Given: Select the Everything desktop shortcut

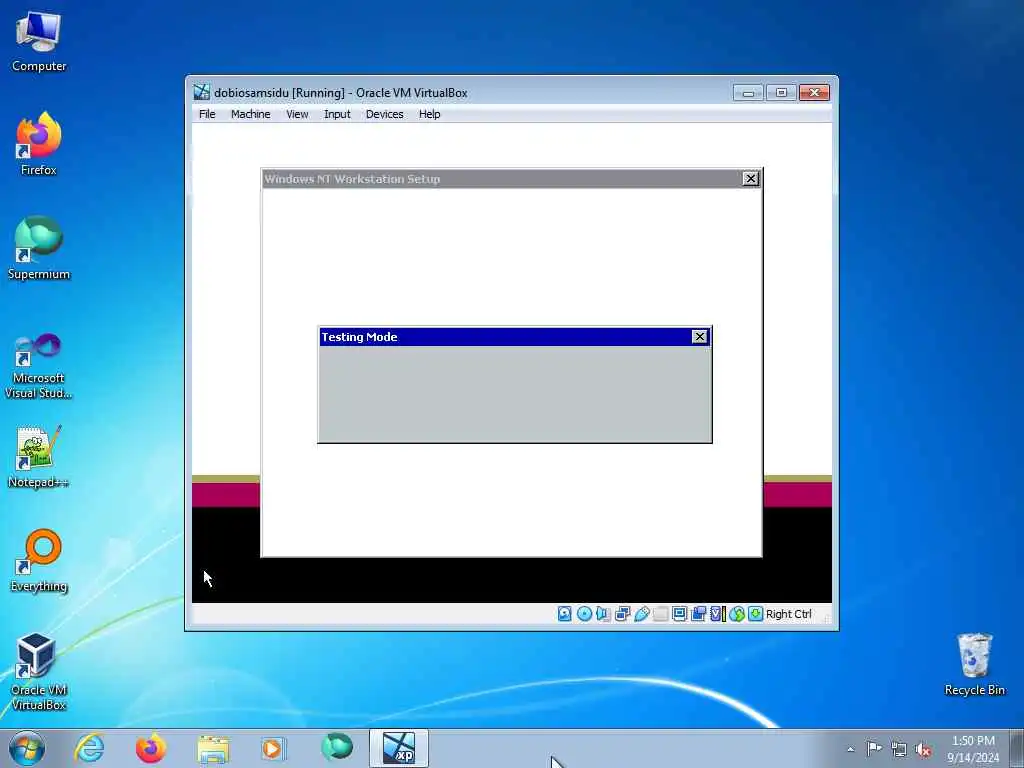Looking at the screenshot, I should (39, 560).
